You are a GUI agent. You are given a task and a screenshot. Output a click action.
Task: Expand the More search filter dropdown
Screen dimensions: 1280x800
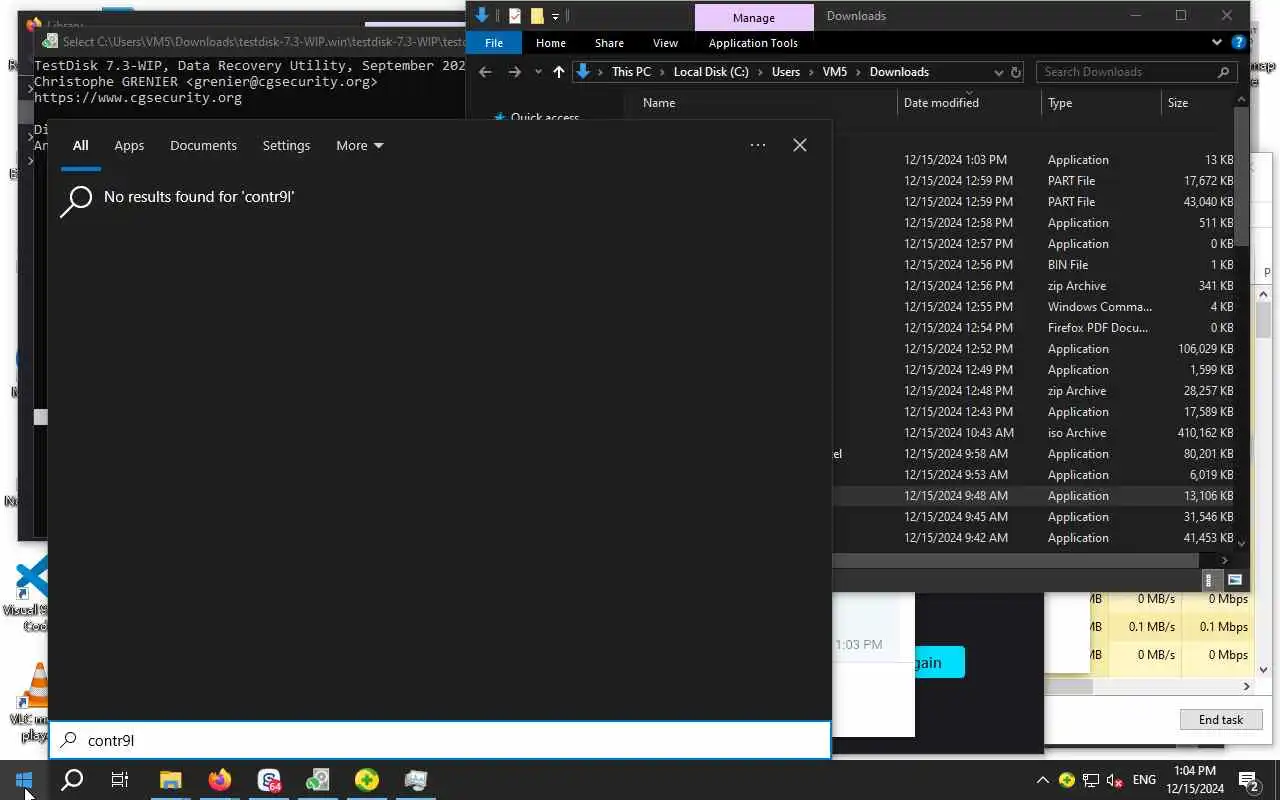pos(359,146)
